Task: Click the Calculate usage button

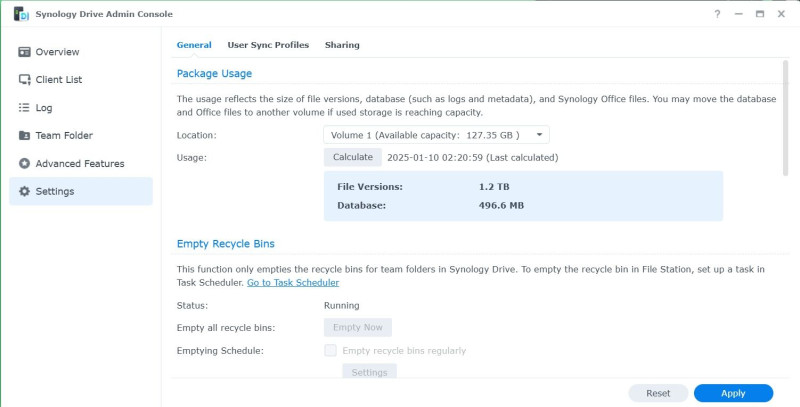Action: [353, 157]
